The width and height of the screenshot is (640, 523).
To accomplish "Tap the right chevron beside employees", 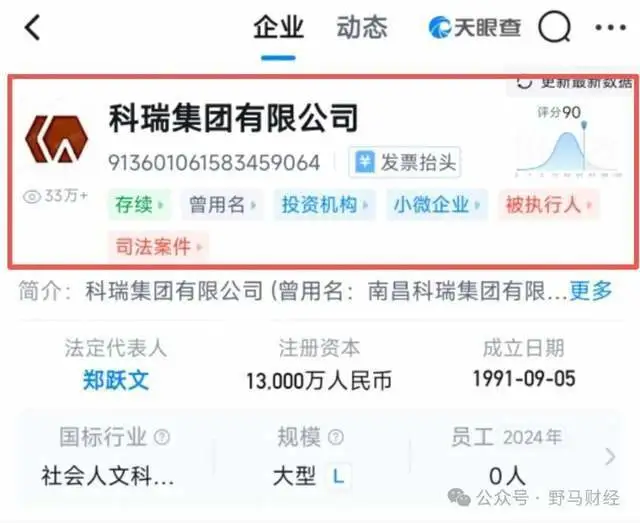I will (x=610, y=456).
